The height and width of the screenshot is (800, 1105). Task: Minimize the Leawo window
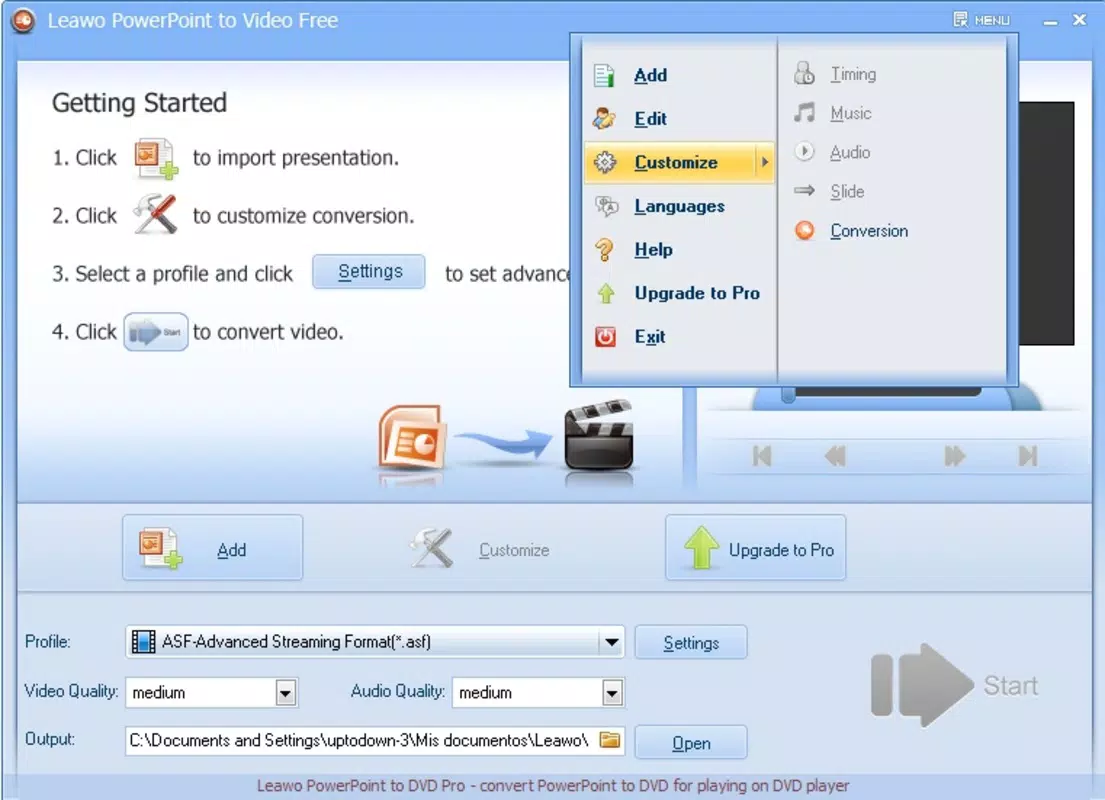tap(1050, 21)
